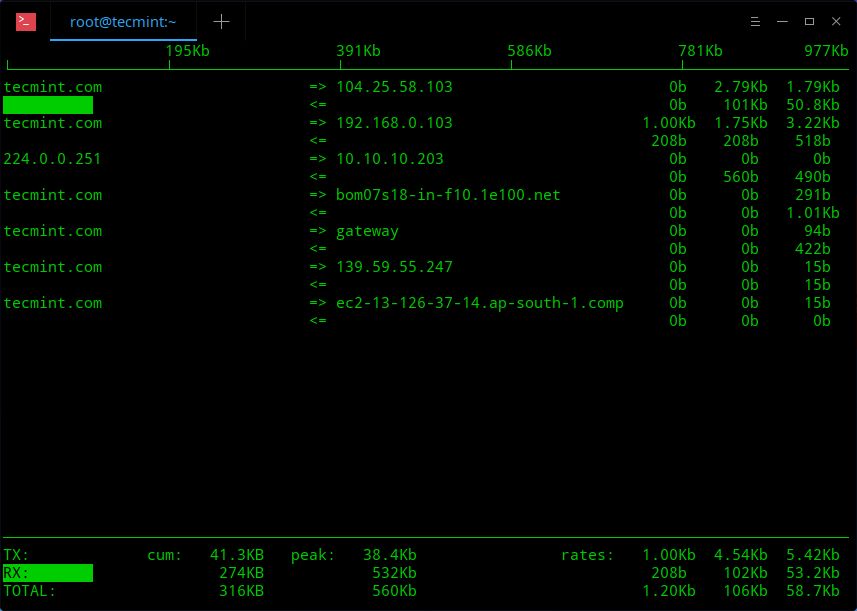
Task: Click peak RX value 532Kb
Action: click(x=394, y=573)
